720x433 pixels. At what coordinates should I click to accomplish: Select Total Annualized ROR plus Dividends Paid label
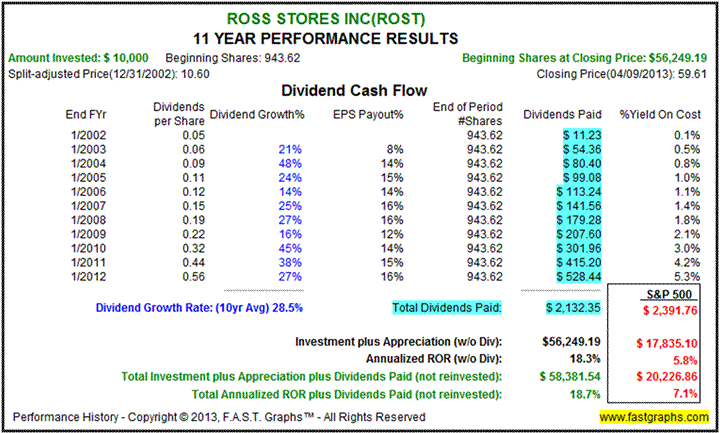[347, 394]
